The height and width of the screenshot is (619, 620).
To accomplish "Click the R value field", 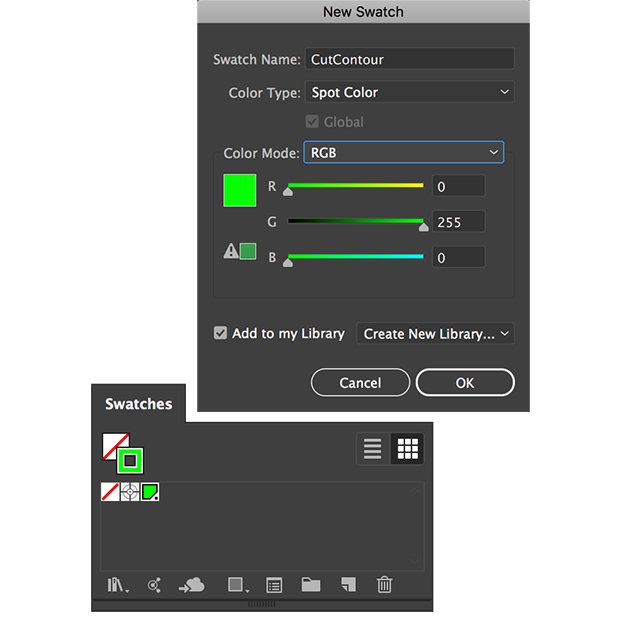I will [459, 186].
